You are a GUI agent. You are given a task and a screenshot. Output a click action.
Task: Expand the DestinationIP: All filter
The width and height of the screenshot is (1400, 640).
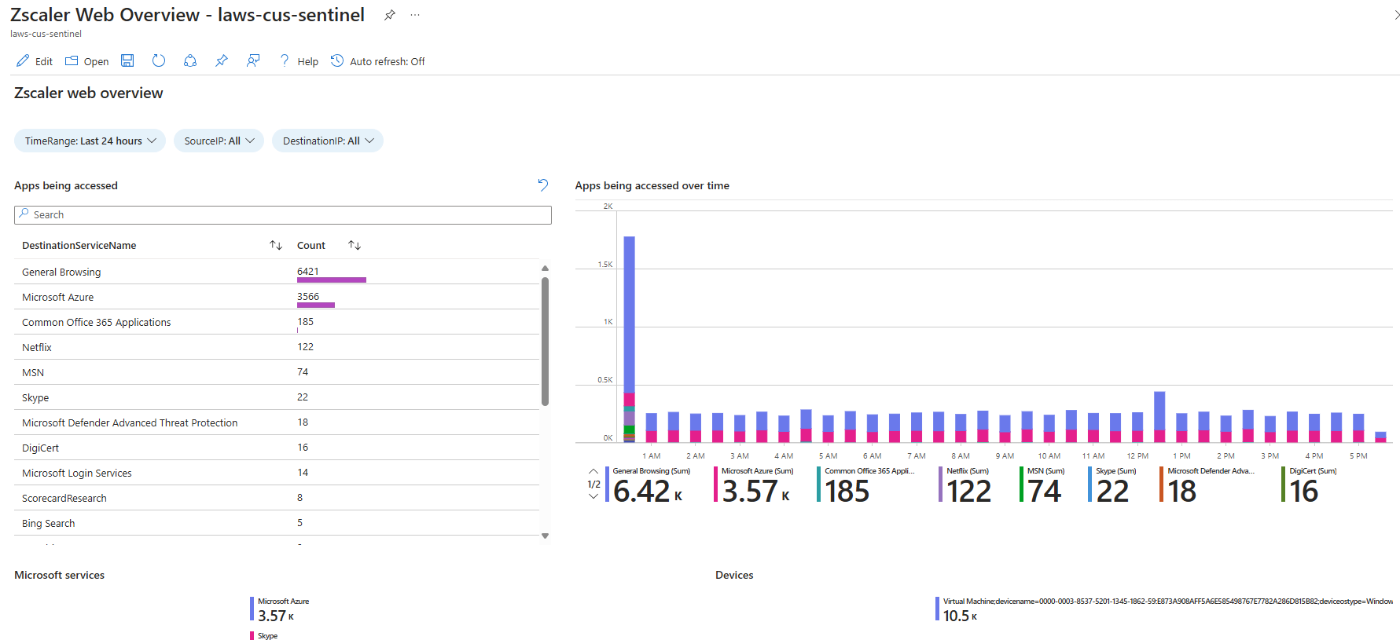pyautogui.click(x=328, y=141)
